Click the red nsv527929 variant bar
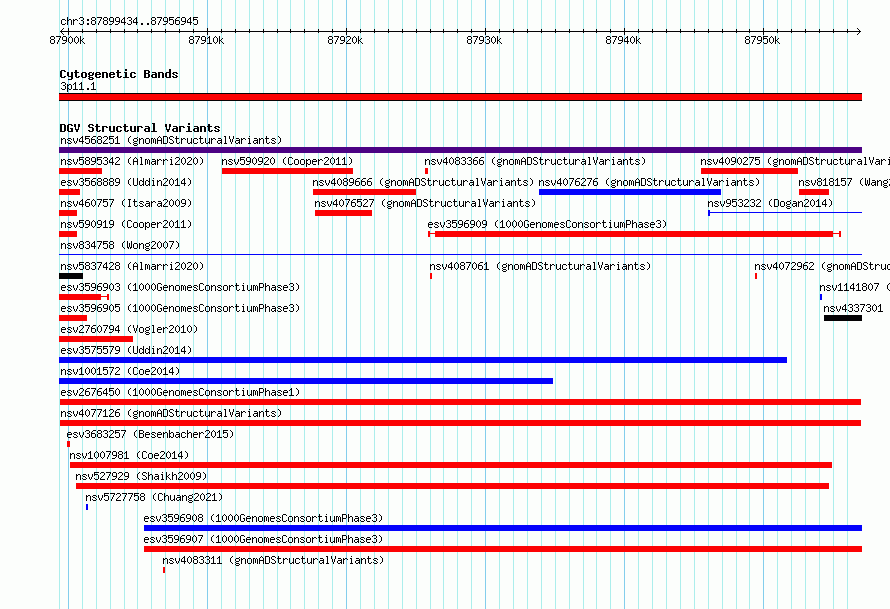Image resolution: width=890 pixels, height=609 pixels. coord(452,486)
